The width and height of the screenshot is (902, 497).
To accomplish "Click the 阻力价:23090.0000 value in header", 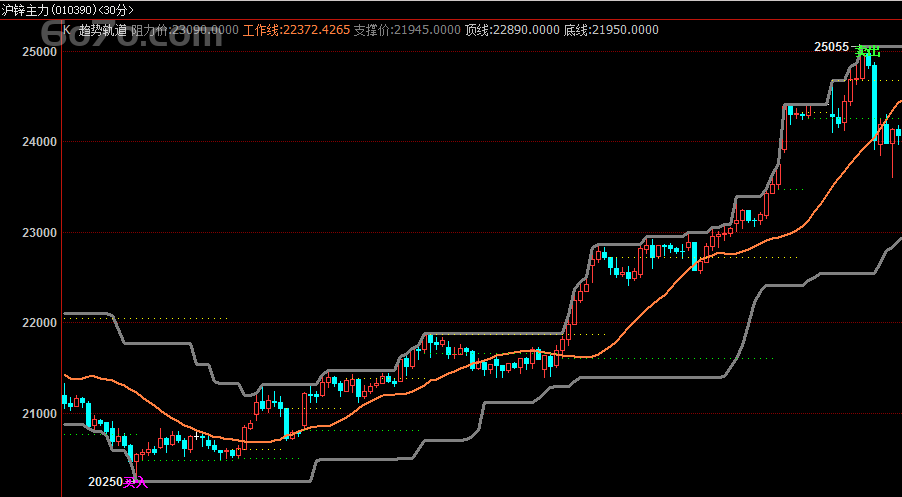I will point(185,30).
